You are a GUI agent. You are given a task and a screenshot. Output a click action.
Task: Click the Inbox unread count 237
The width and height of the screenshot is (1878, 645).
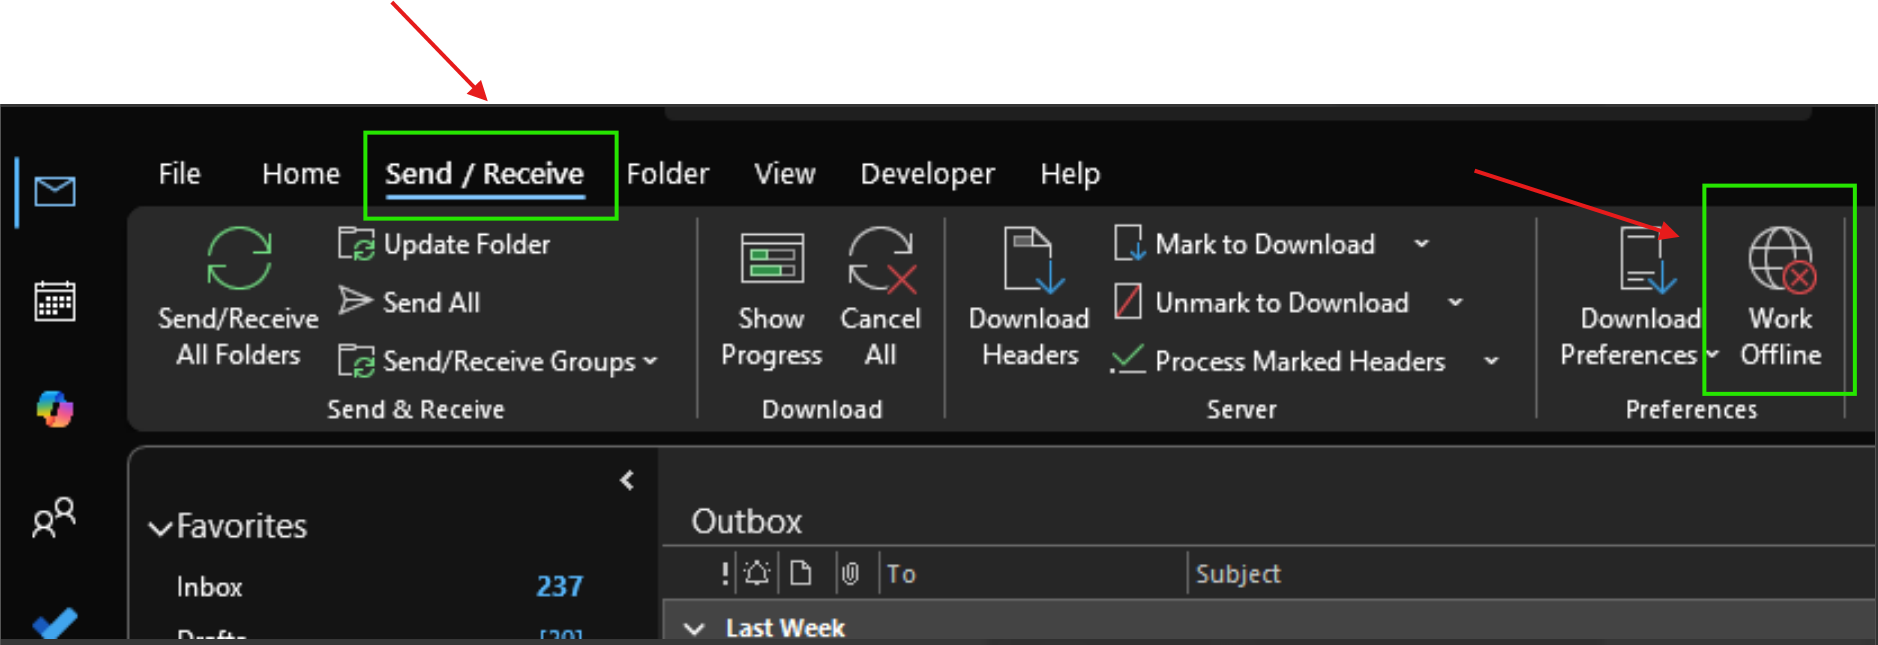pyautogui.click(x=559, y=586)
